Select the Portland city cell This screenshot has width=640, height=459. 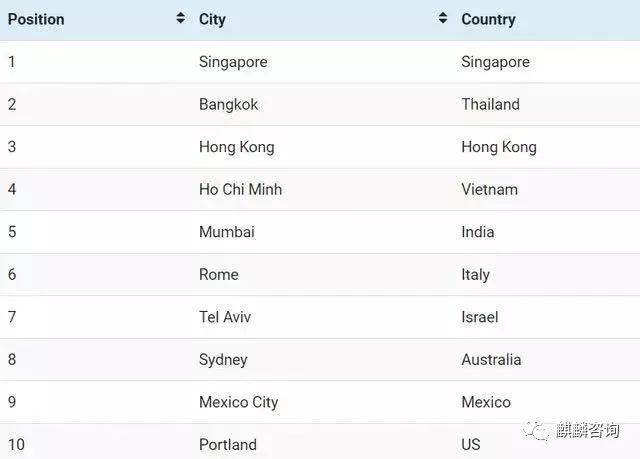coord(228,444)
